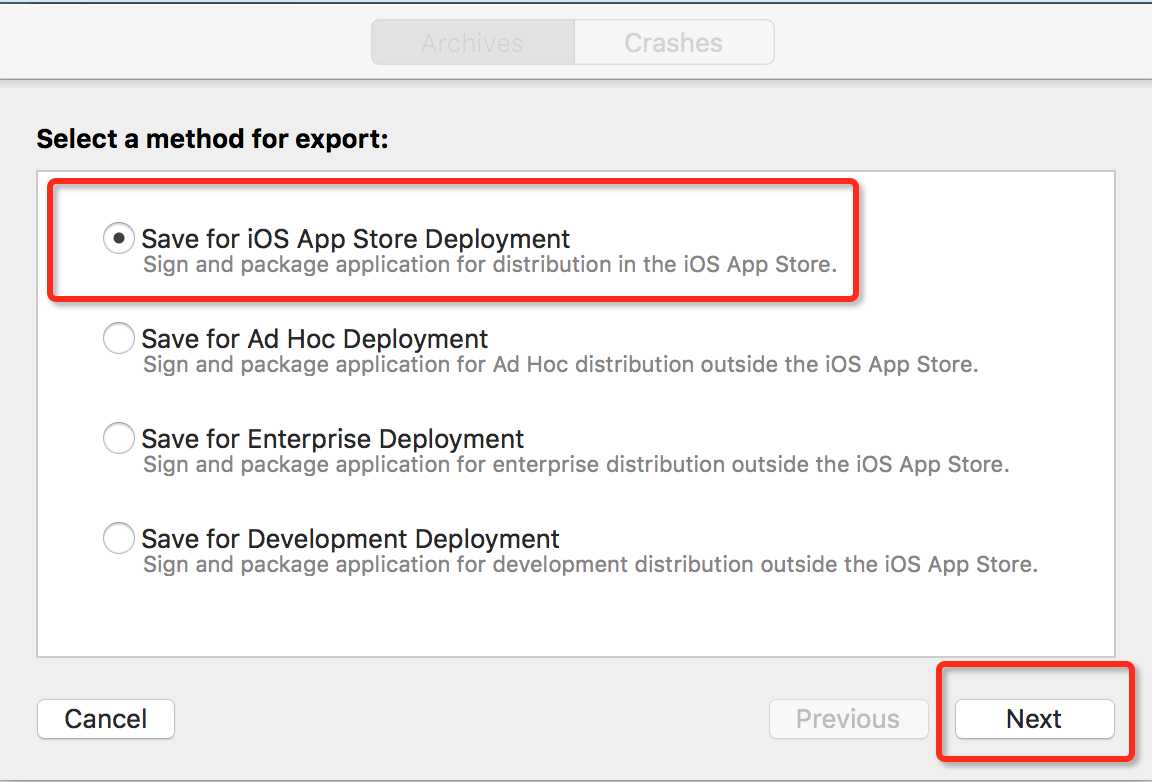Click the 'Select a method for export:' heading
The height and width of the screenshot is (782, 1152).
tap(212, 139)
